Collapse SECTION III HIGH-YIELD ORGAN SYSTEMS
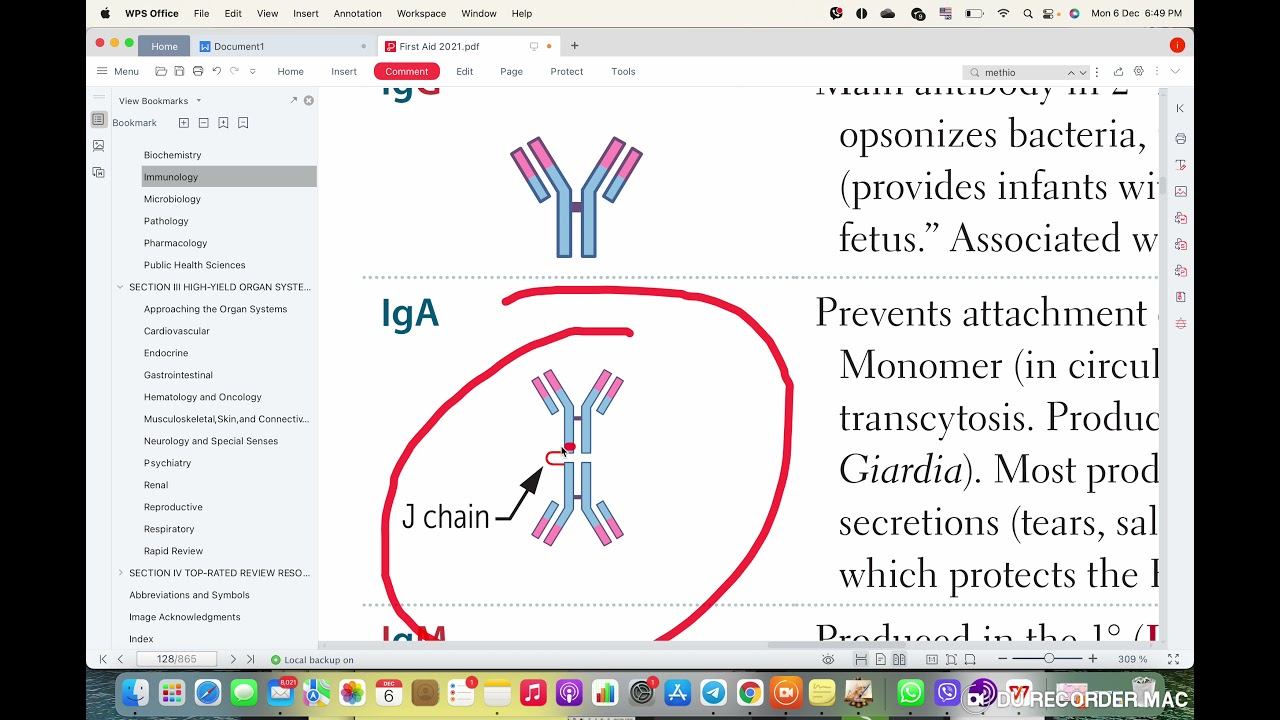The image size is (1280, 720). (120, 287)
